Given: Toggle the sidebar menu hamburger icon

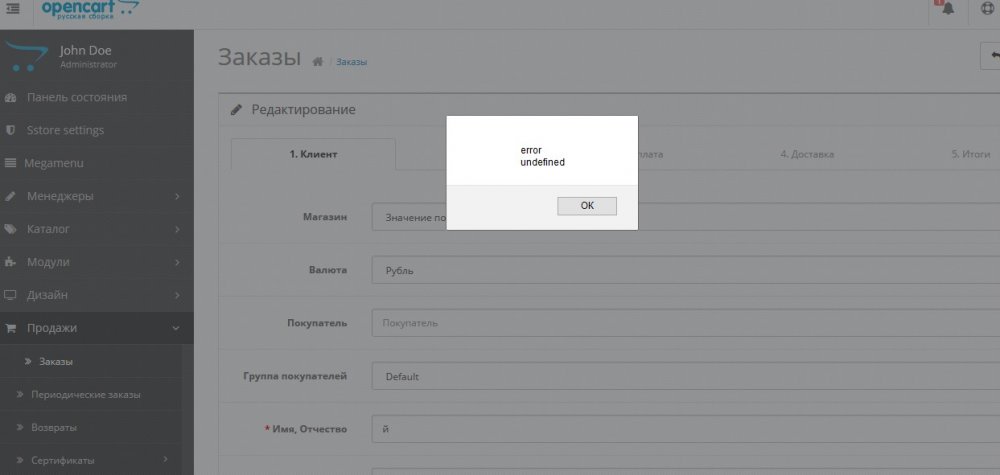Looking at the screenshot, I should (x=12, y=9).
